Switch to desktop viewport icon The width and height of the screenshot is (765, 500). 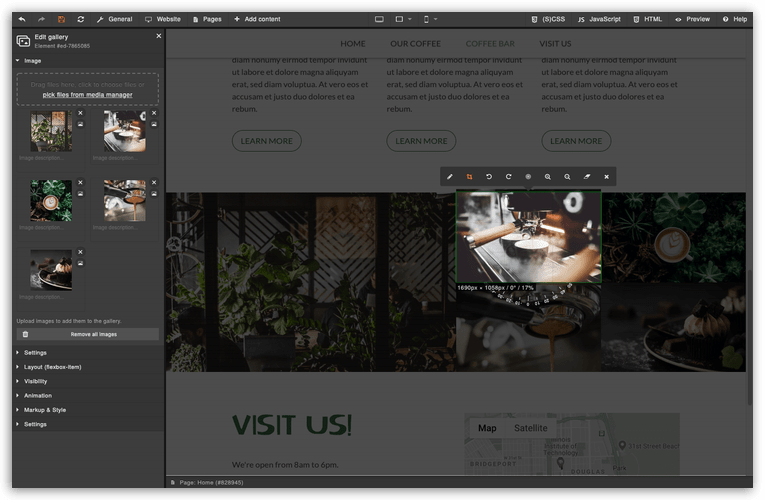coord(379,19)
